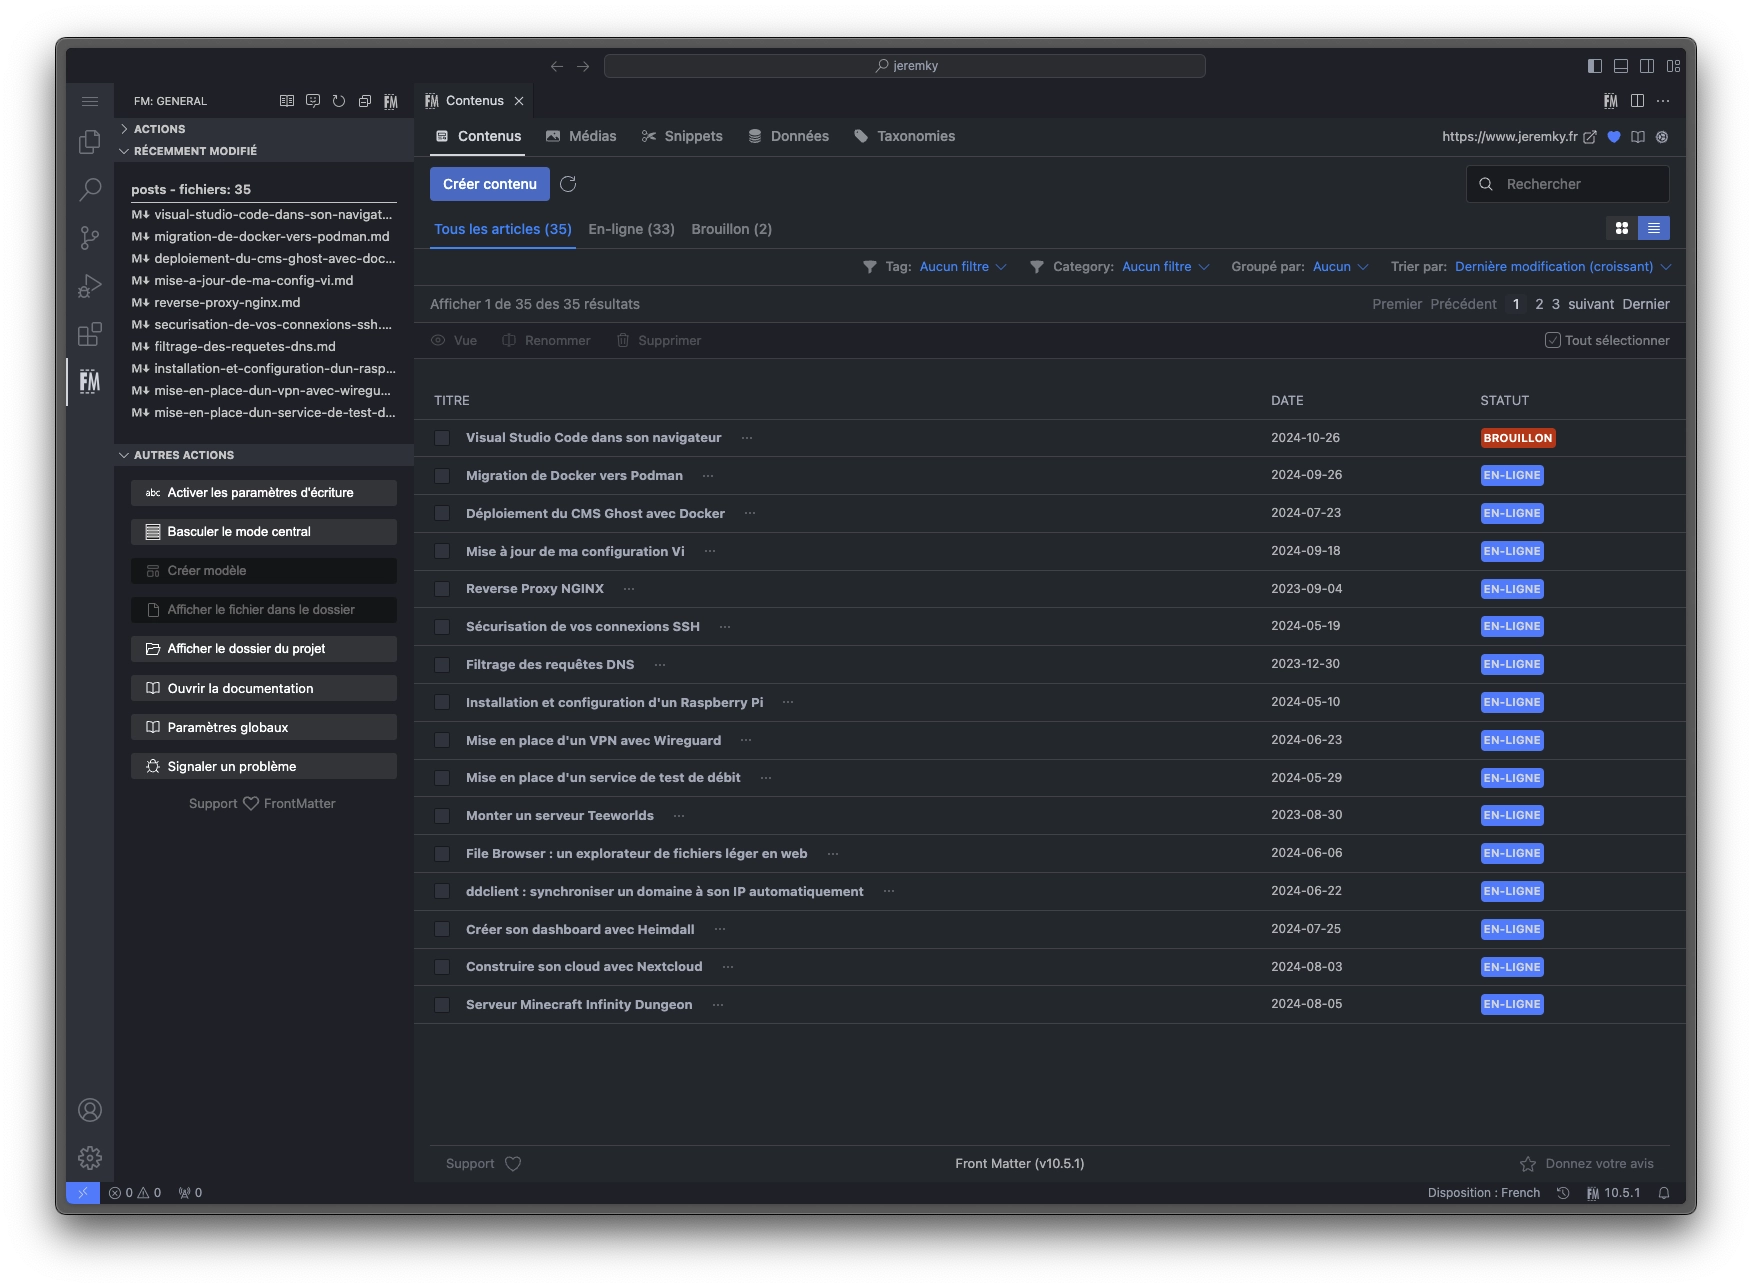1752x1288 pixels.
Task: Open the Explorer view in activity bar
Action: coord(90,142)
